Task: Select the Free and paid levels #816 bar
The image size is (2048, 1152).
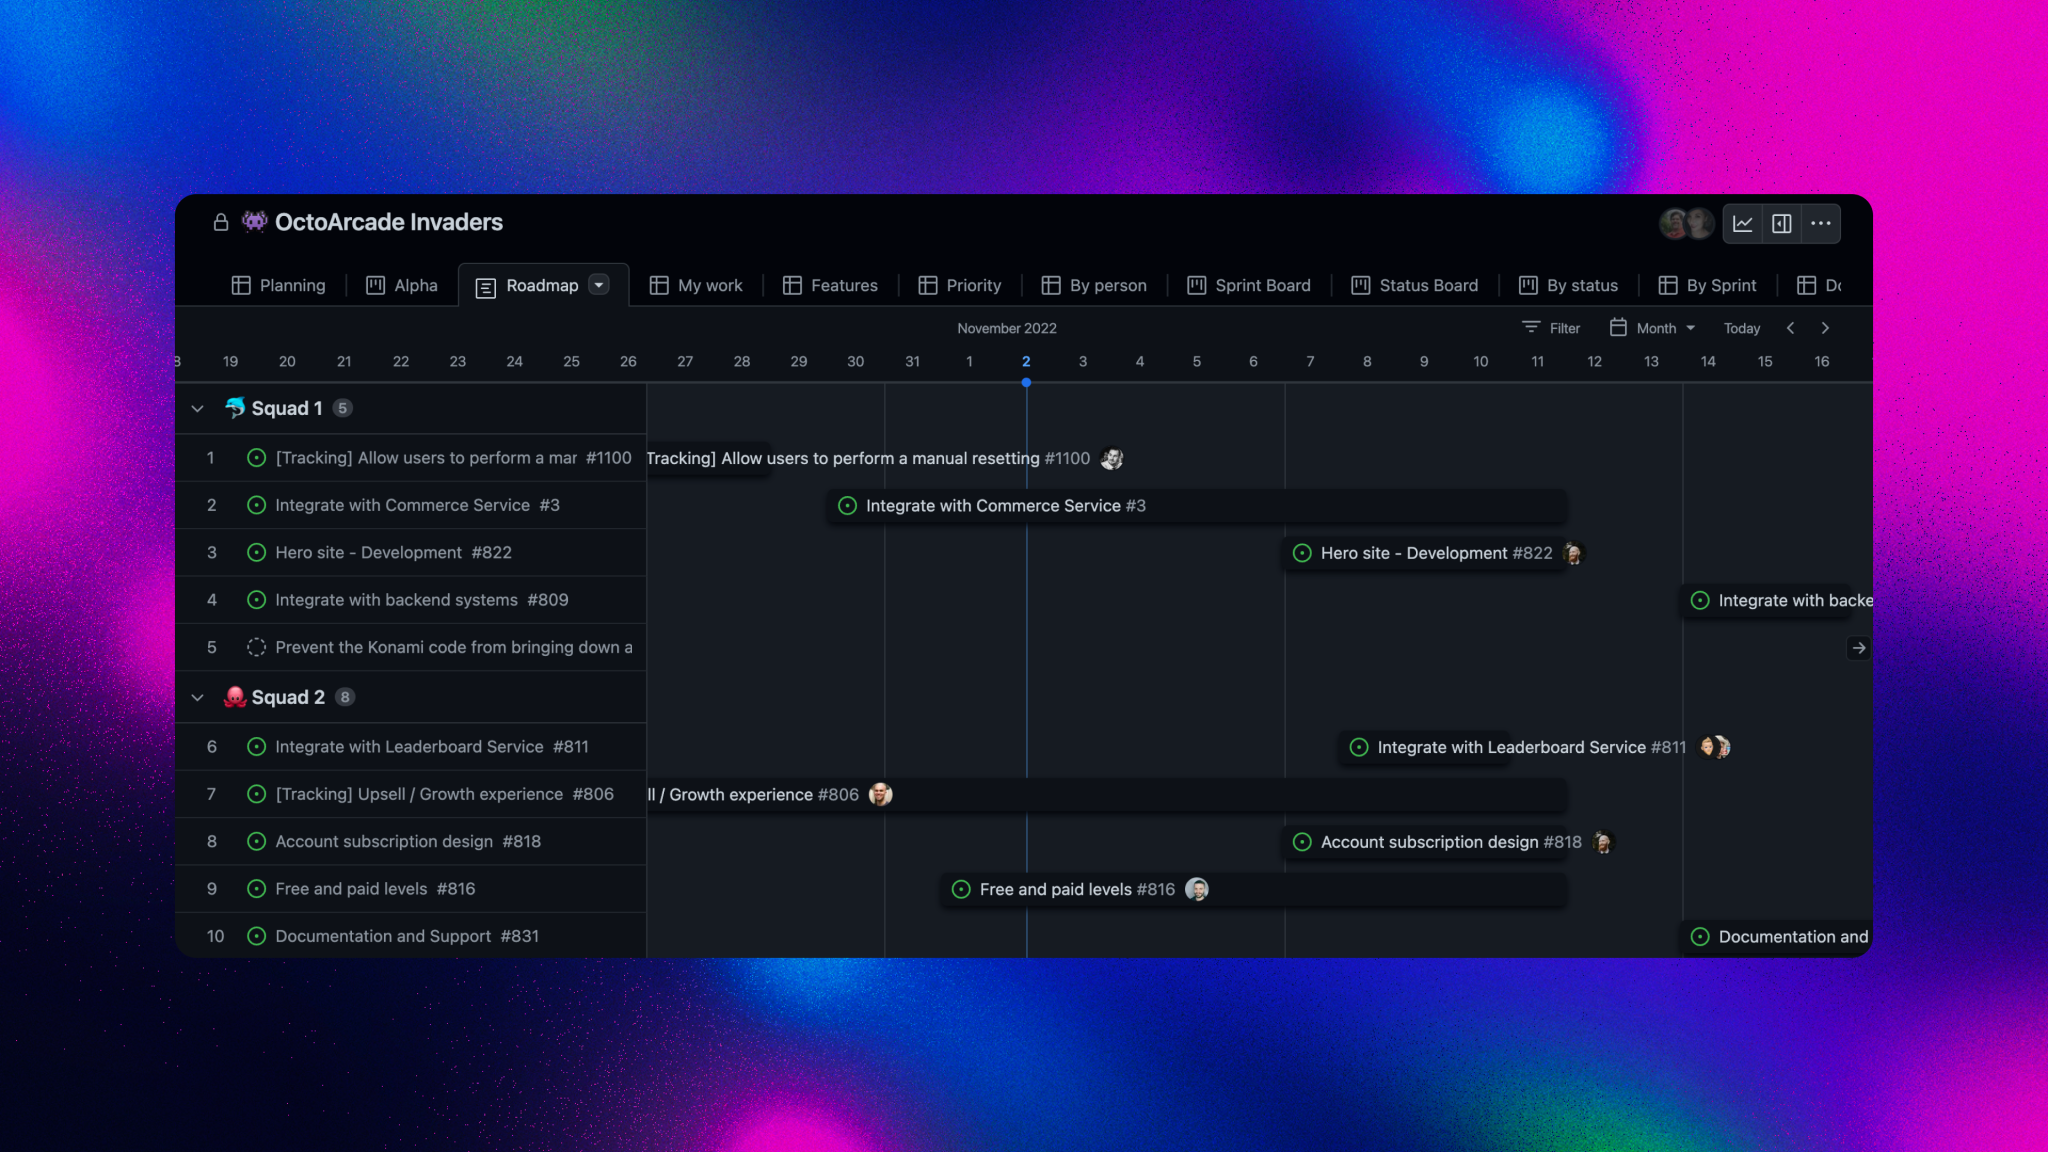Action: point(1250,889)
